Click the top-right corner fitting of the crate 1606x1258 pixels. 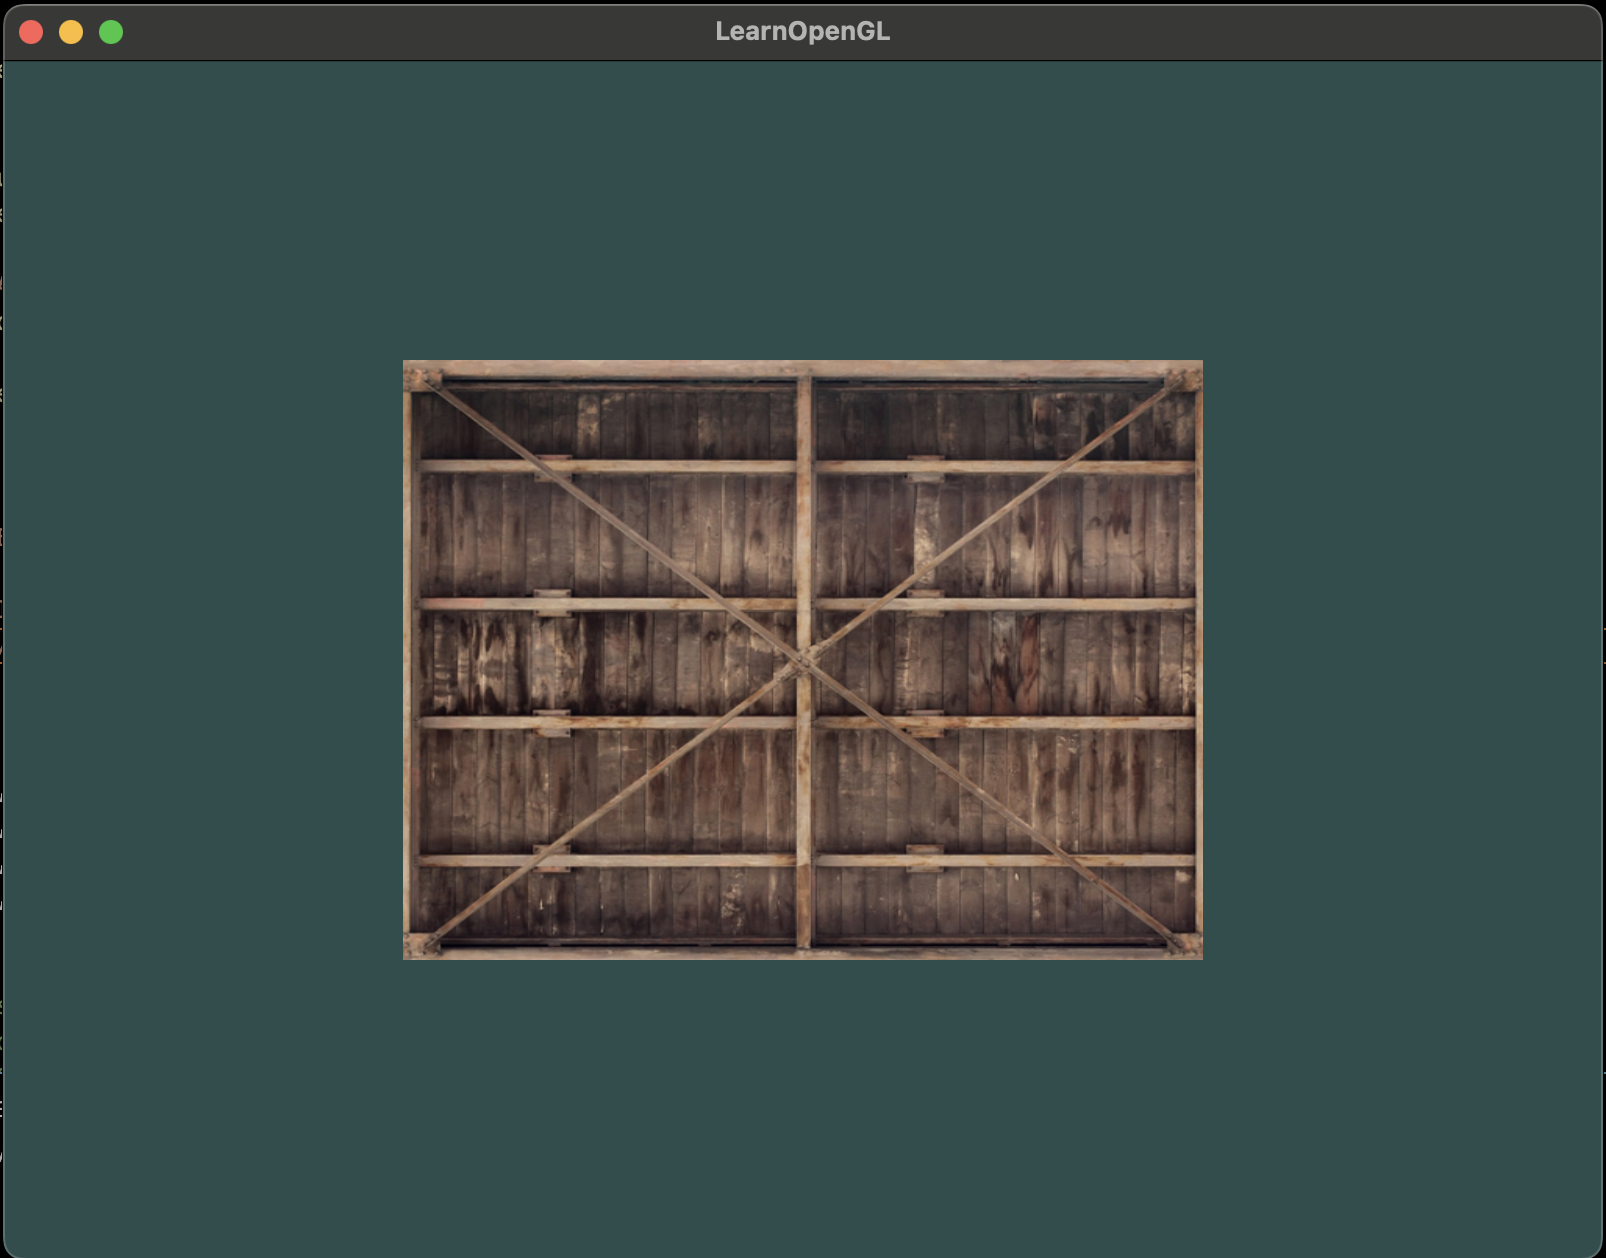[1185, 378]
